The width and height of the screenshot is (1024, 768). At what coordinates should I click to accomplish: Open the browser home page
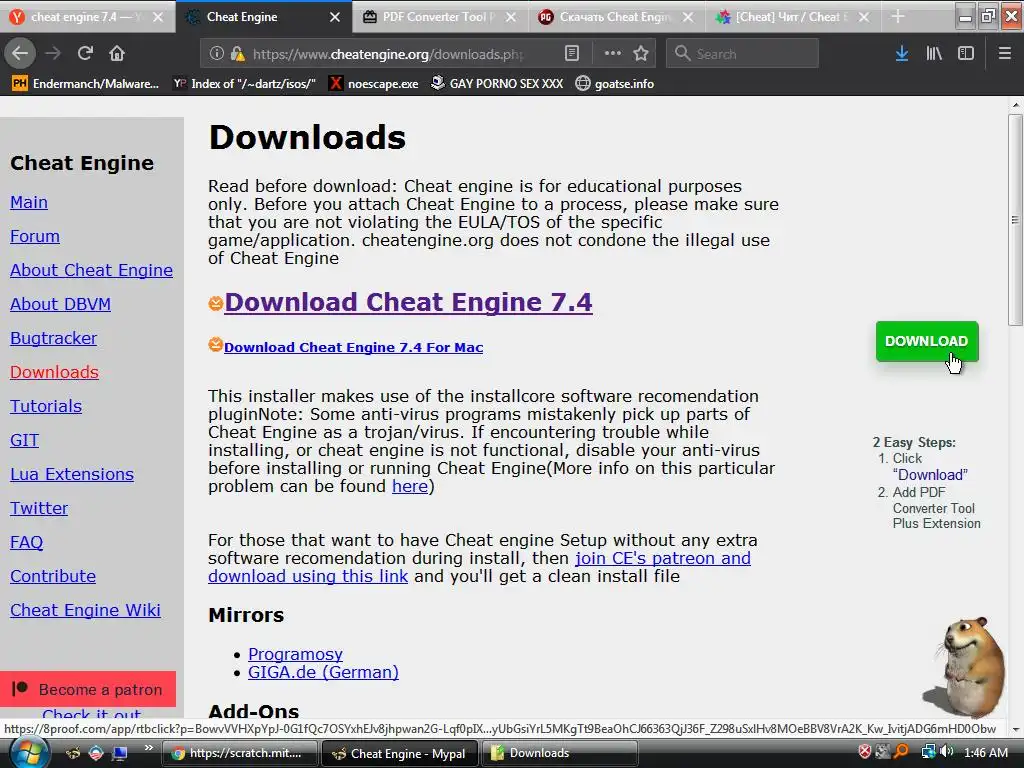pyautogui.click(x=117, y=53)
